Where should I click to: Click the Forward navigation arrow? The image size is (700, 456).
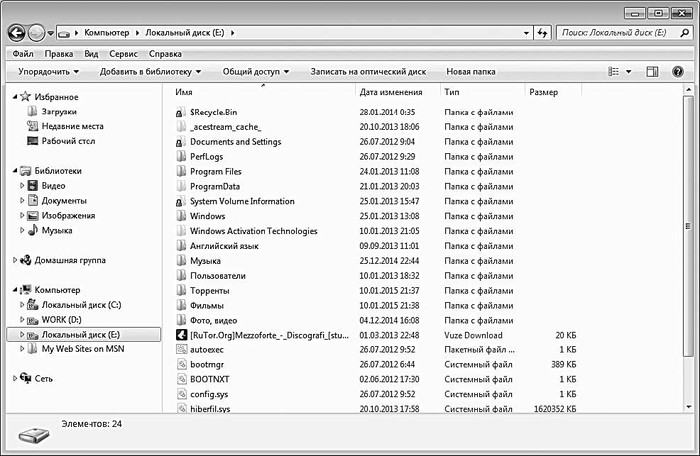pyautogui.click(x=36, y=33)
